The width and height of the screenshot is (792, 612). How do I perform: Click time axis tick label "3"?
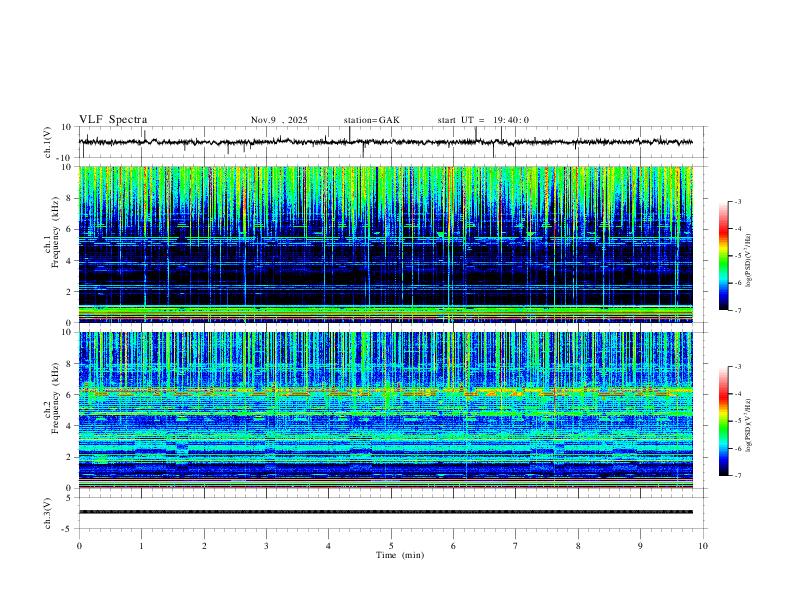click(x=266, y=546)
